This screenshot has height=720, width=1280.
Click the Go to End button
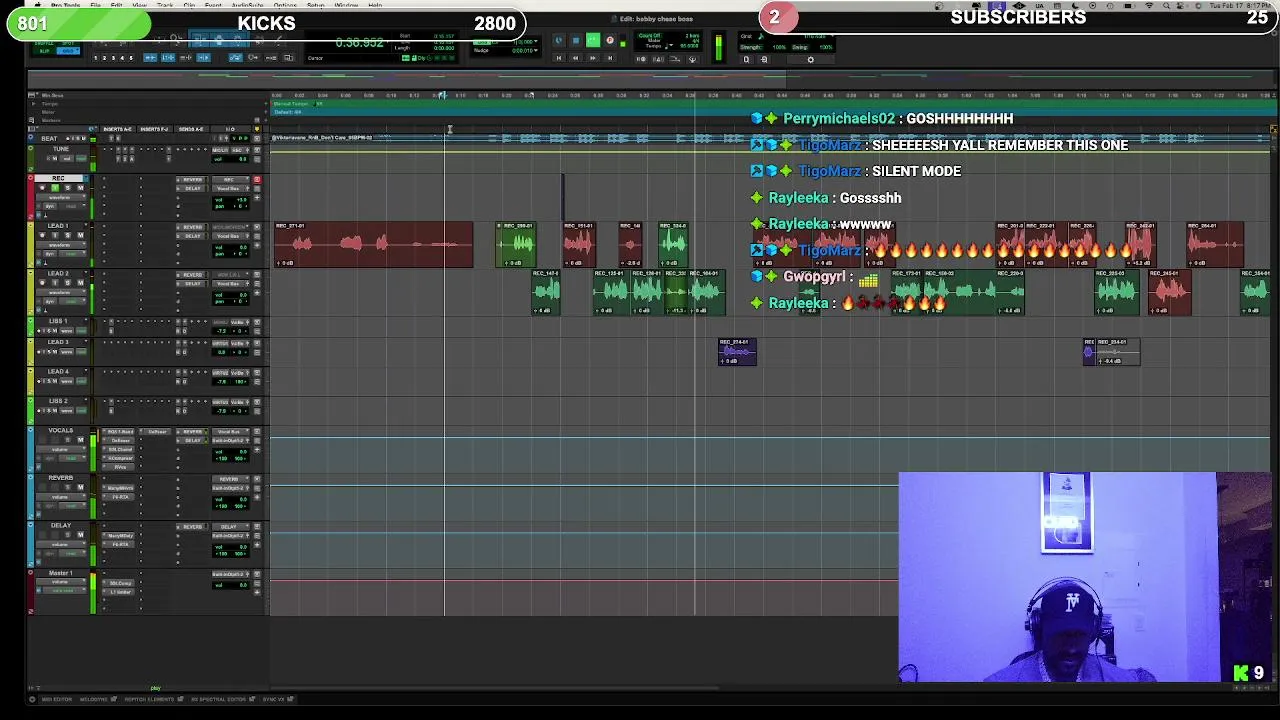610,58
